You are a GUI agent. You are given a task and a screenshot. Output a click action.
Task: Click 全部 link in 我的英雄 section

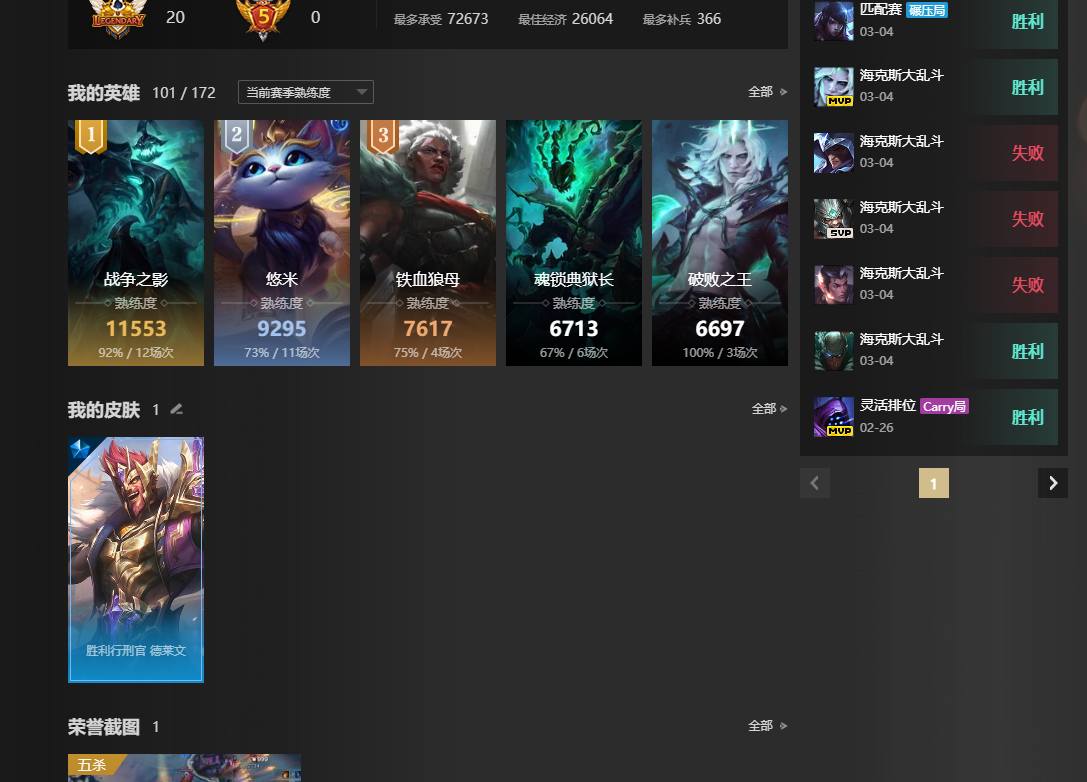pos(767,92)
